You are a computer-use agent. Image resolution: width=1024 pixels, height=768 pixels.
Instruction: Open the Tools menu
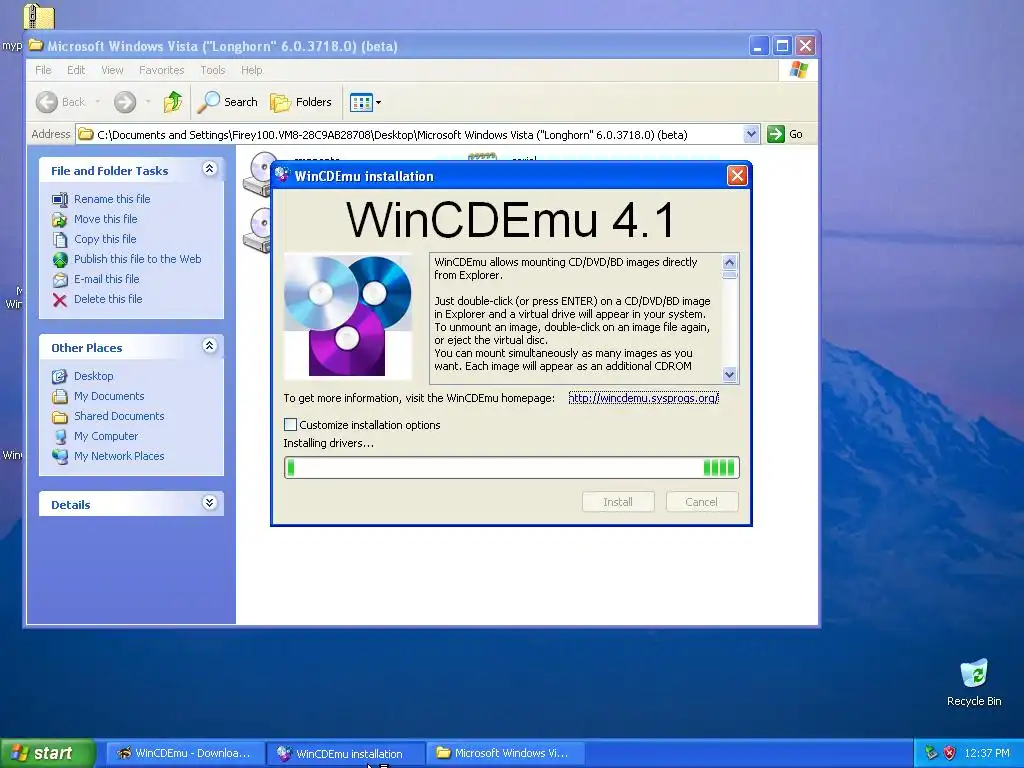212,70
